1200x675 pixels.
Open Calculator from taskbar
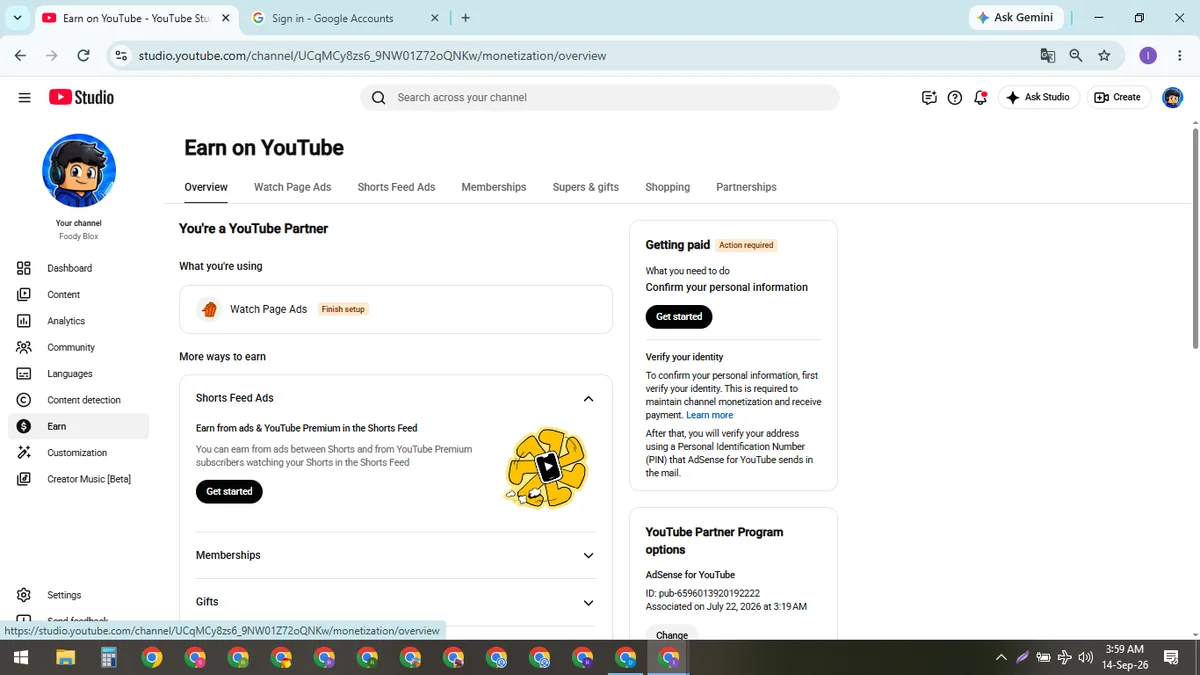click(x=109, y=658)
